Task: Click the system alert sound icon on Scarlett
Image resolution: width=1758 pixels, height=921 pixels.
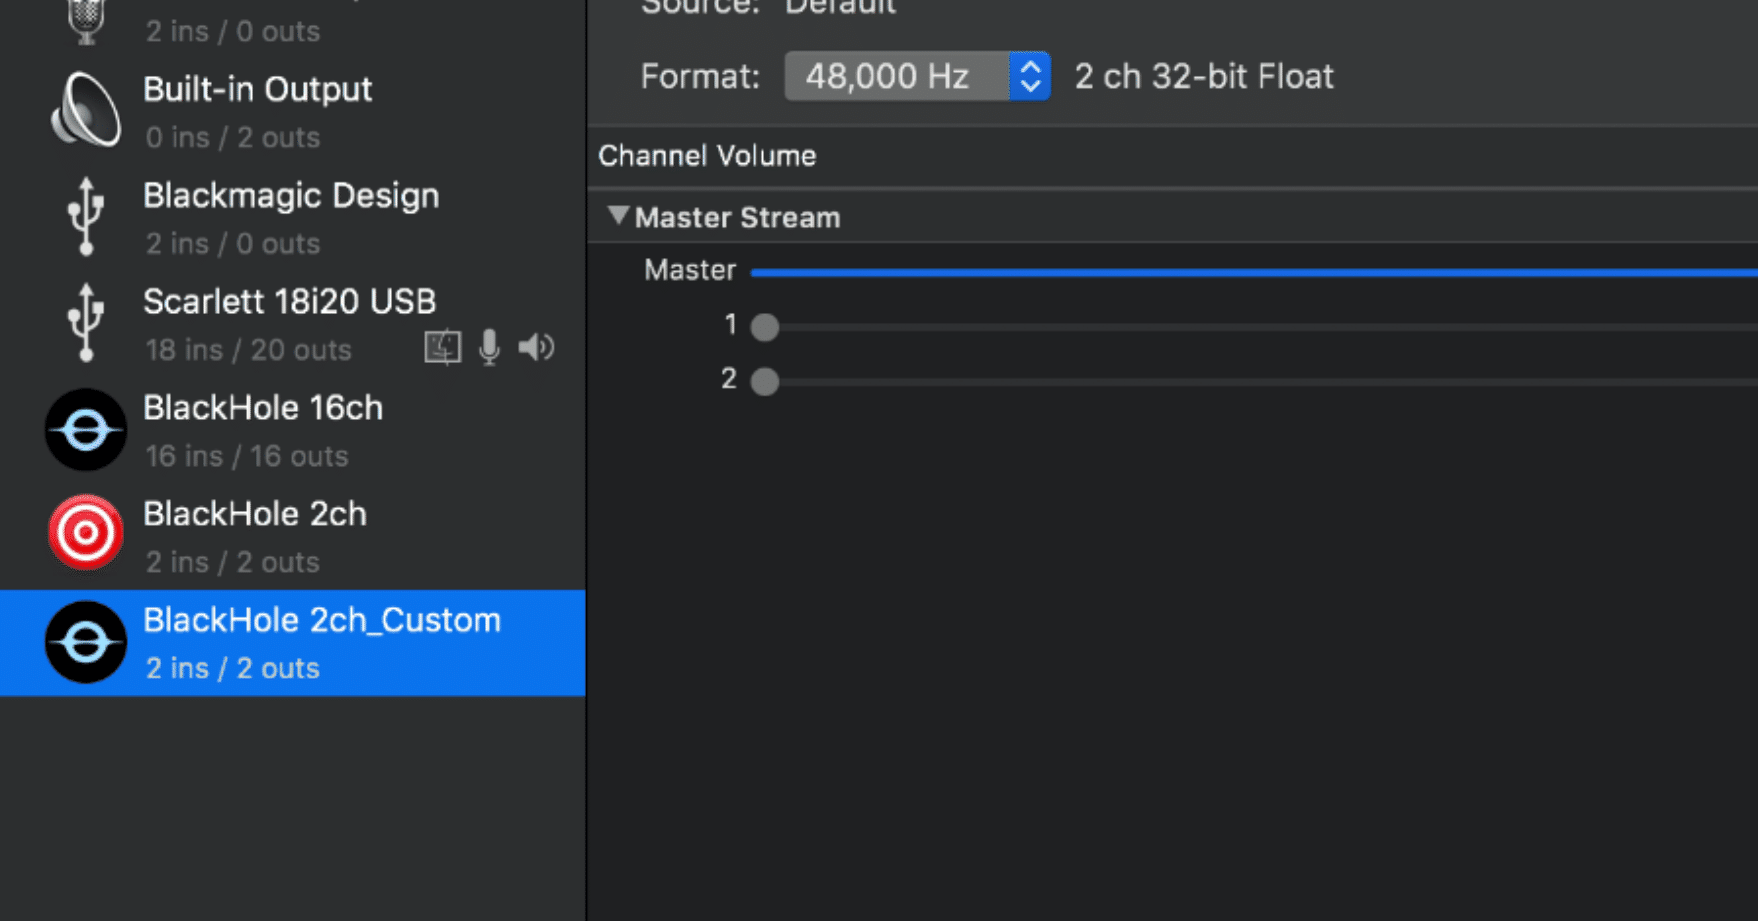Action: pyautogui.click(x=442, y=347)
